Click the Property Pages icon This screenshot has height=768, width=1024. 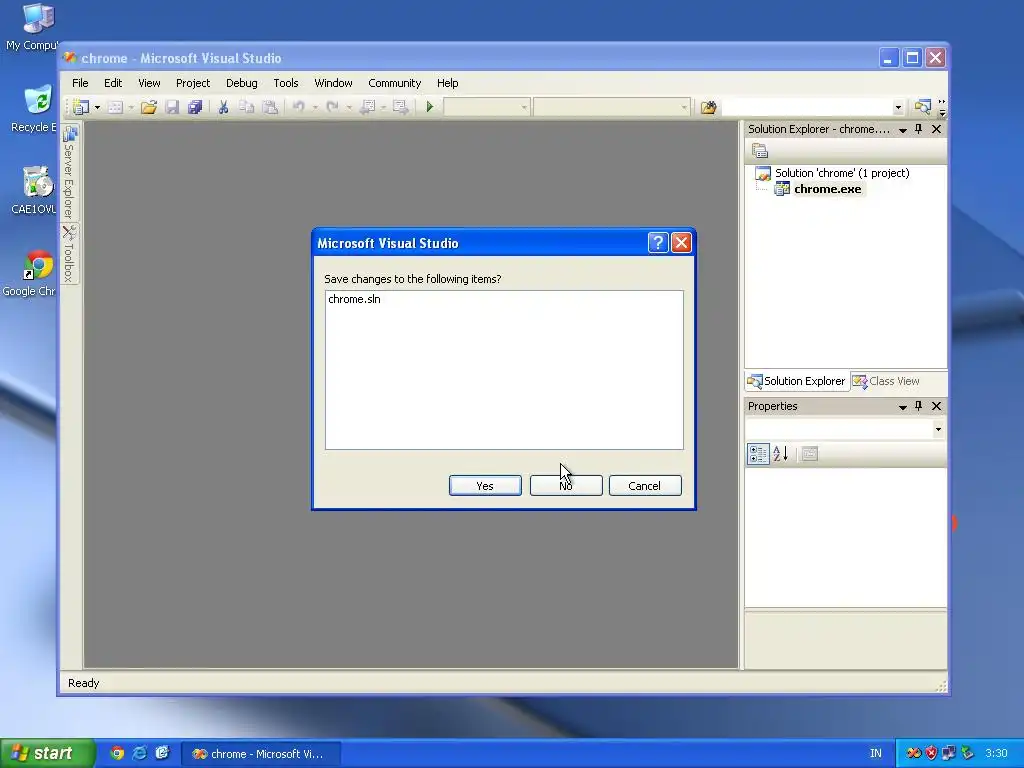pos(810,454)
